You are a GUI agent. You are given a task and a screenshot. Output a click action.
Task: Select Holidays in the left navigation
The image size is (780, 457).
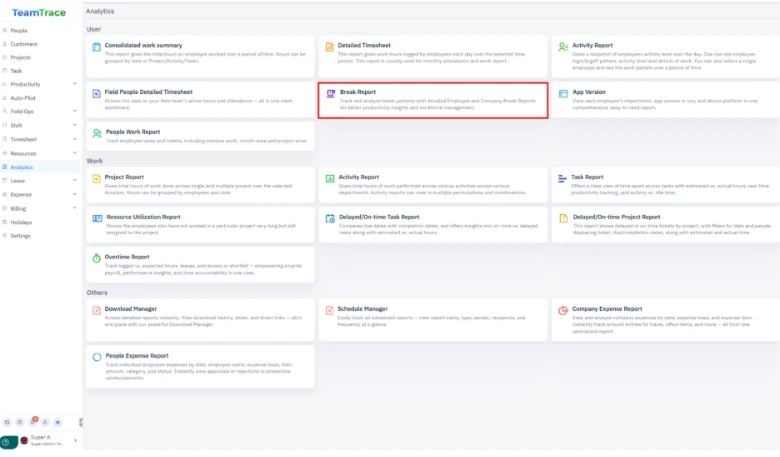[x=21, y=222]
